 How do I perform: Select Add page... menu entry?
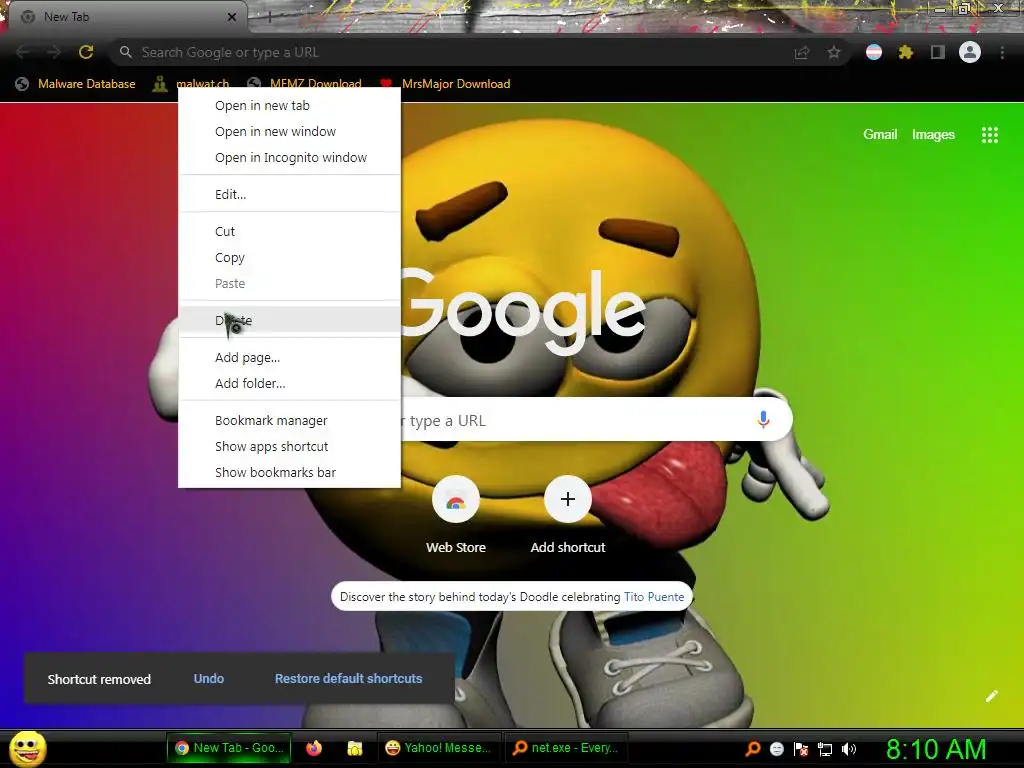click(x=289, y=358)
